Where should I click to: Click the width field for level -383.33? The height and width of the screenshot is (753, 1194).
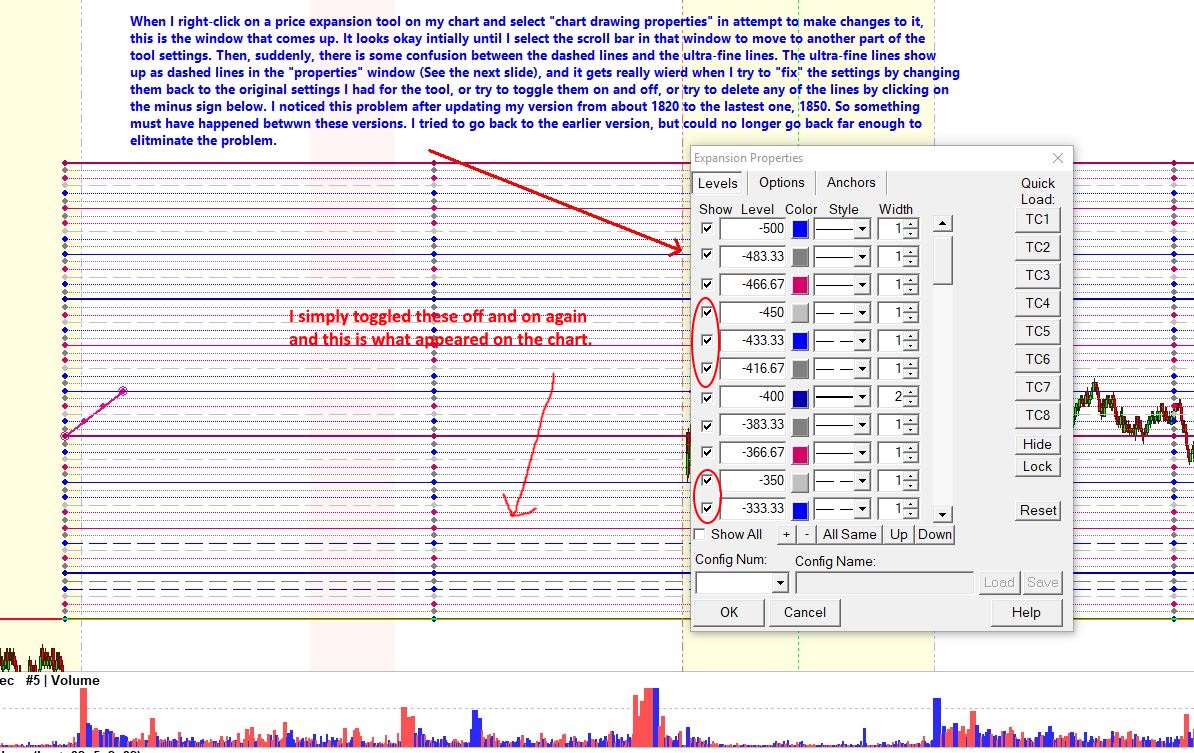(x=891, y=425)
